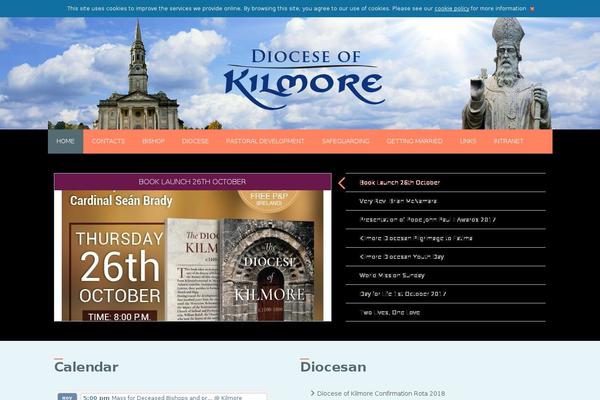This screenshot has width=600, height=400.
Task: Dismiss the cookie notice with the close icon
Action: [532, 8]
